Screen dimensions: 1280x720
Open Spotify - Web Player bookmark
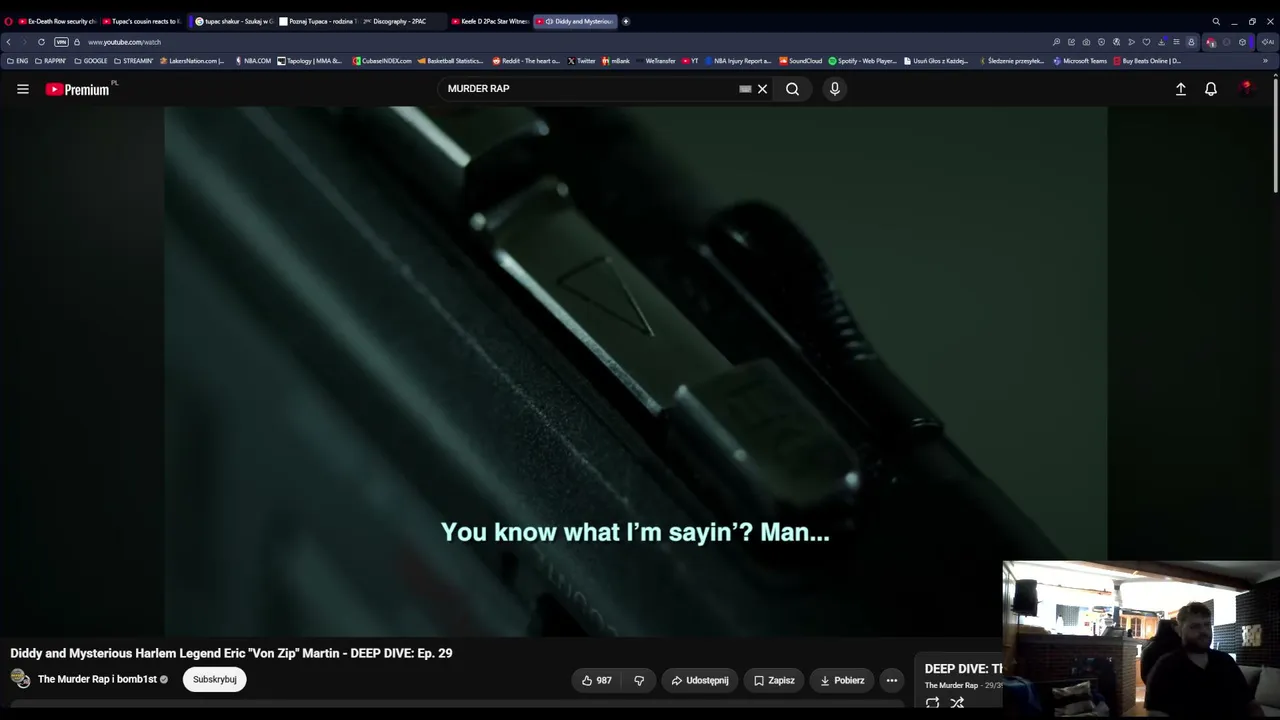[863, 61]
